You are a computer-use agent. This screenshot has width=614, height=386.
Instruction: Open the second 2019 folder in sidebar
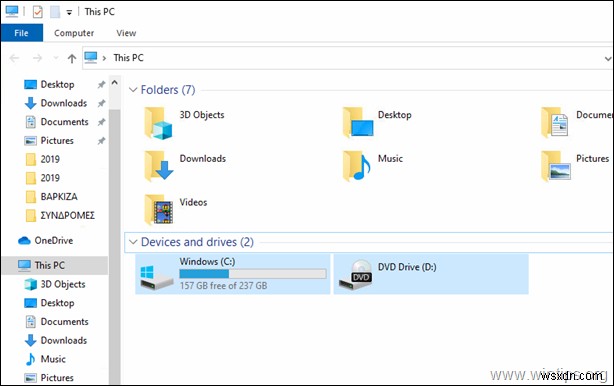pos(43,178)
